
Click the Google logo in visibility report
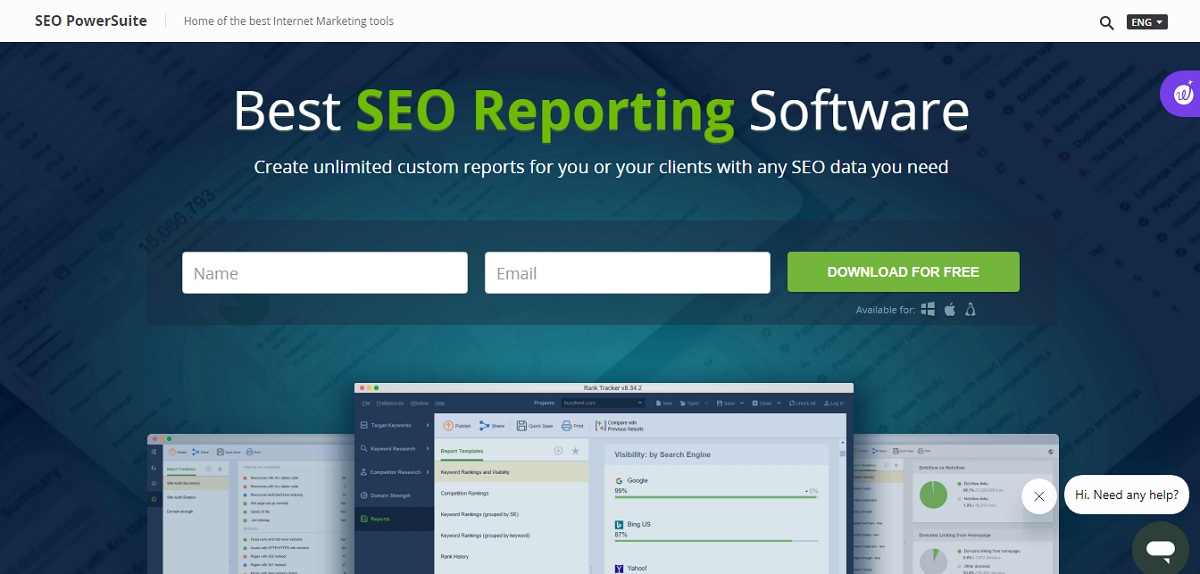tap(619, 481)
